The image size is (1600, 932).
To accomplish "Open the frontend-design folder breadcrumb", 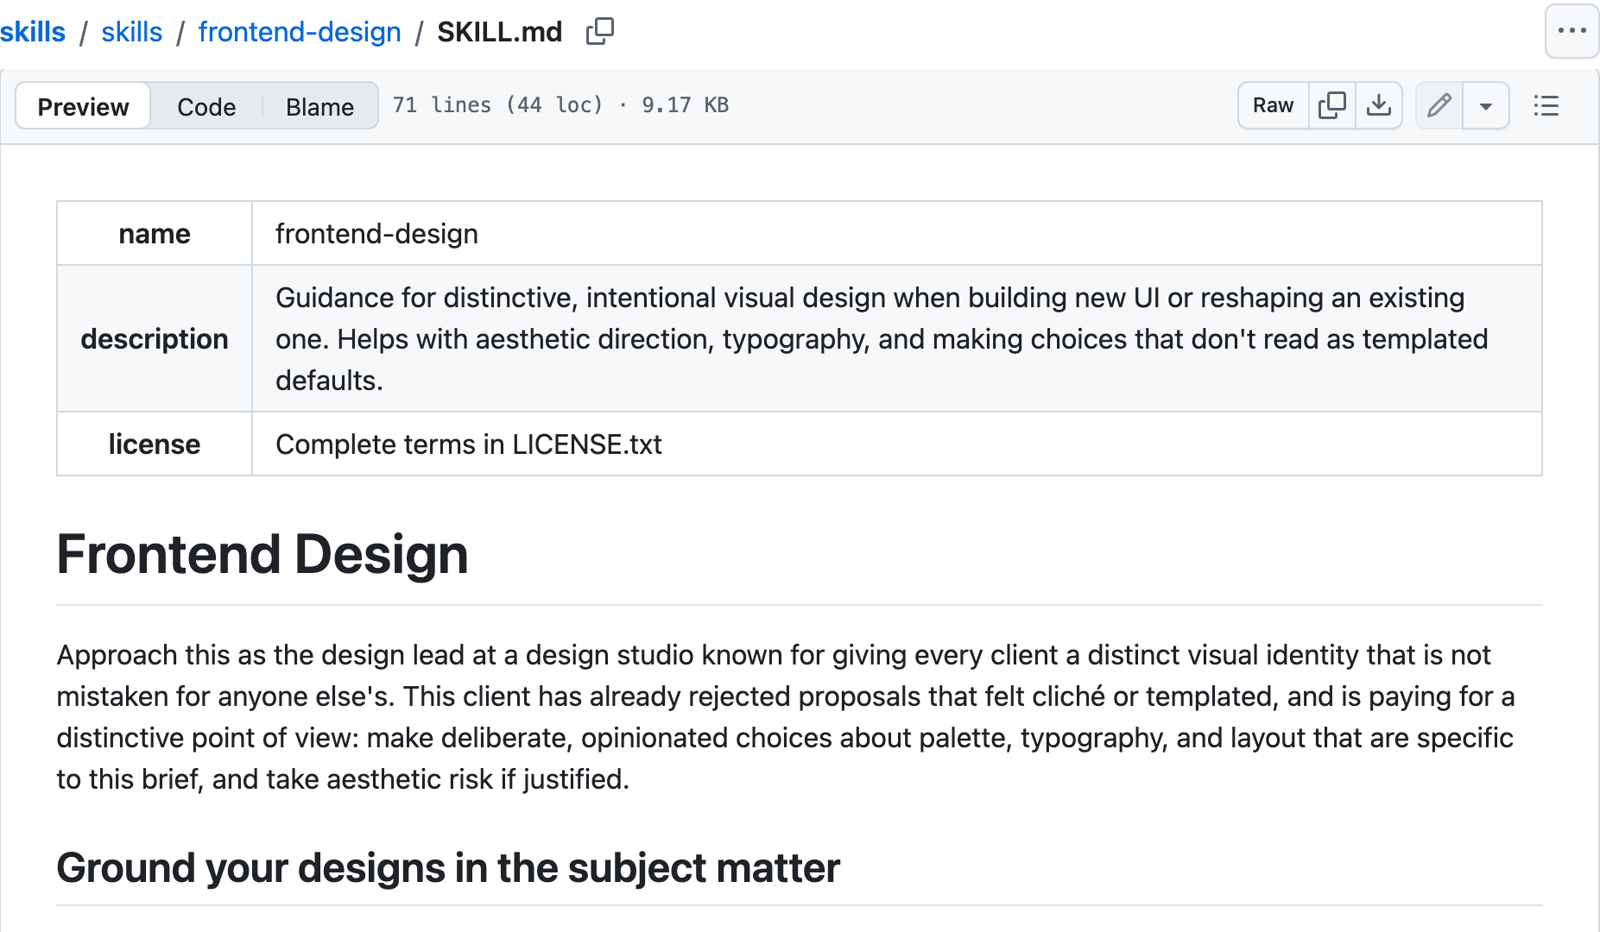I will tap(299, 32).
